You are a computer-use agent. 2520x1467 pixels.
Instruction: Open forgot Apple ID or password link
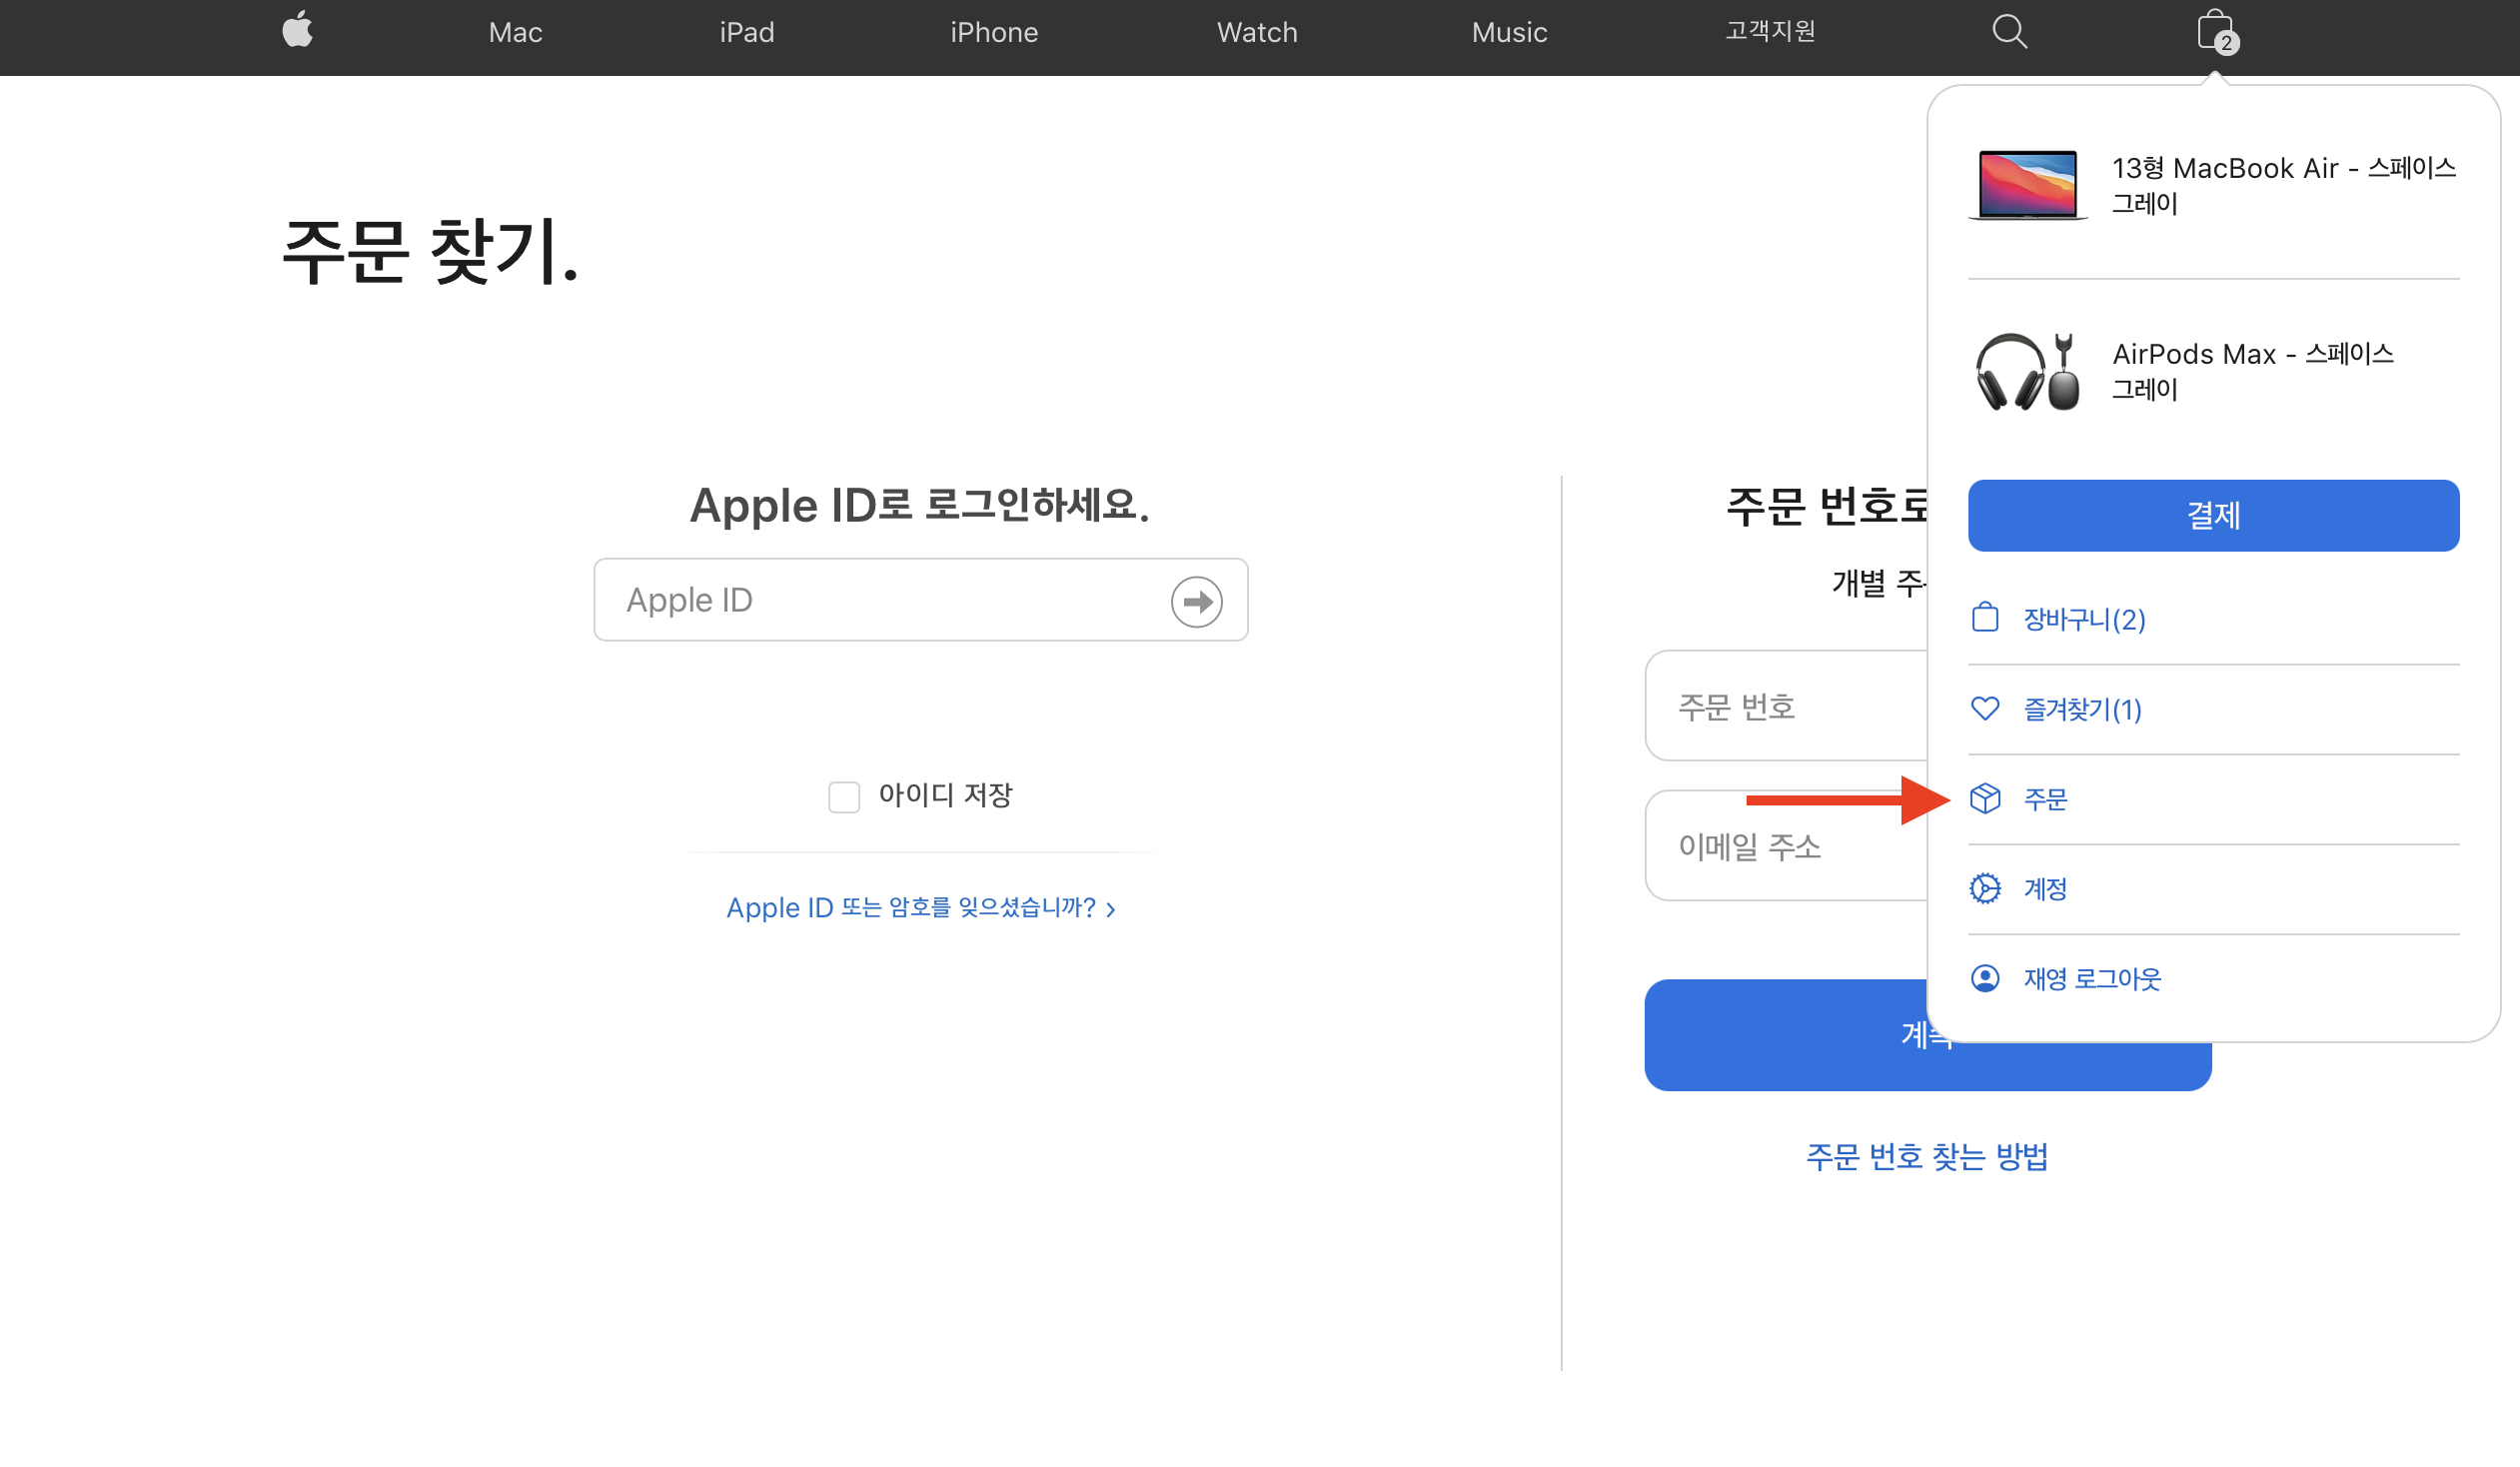point(920,908)
